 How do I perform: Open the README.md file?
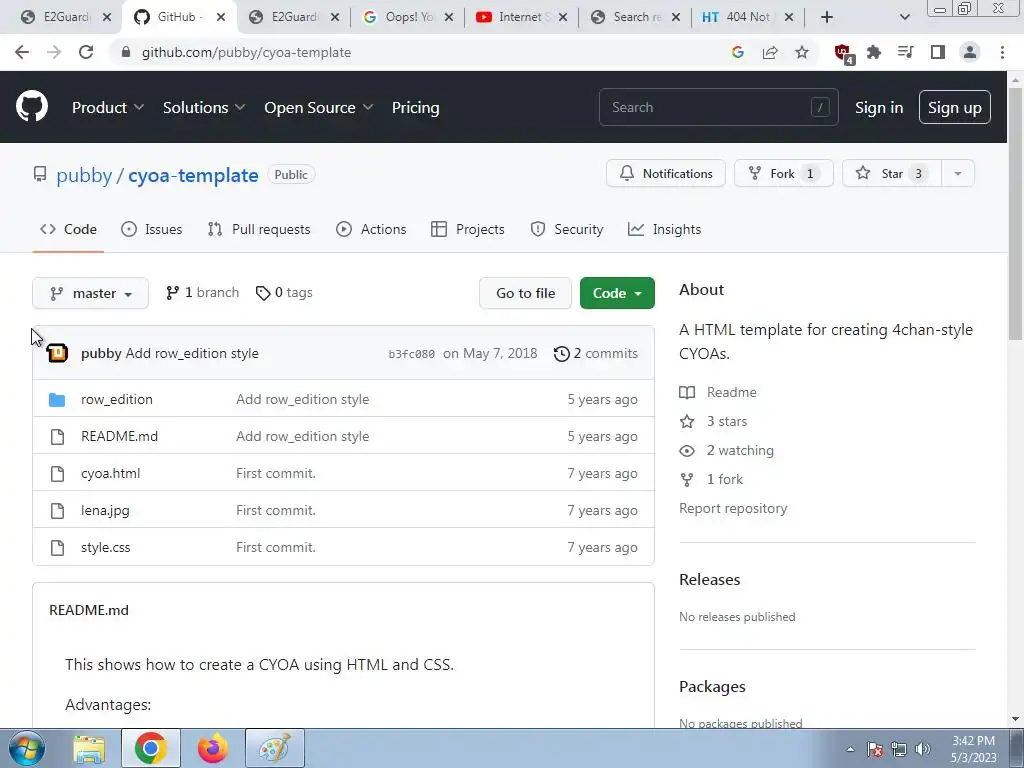[120, 436]
